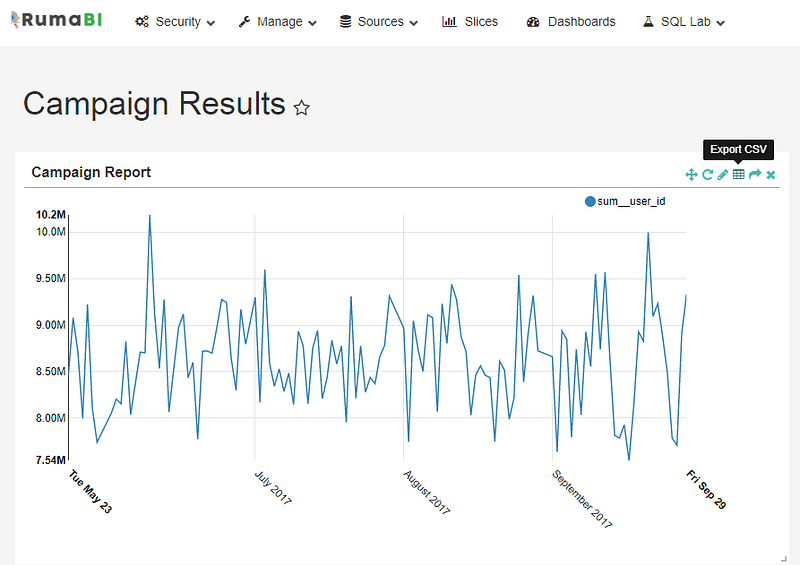
Task: Expand the Security dropdown menu
Action: click(175, 22)
